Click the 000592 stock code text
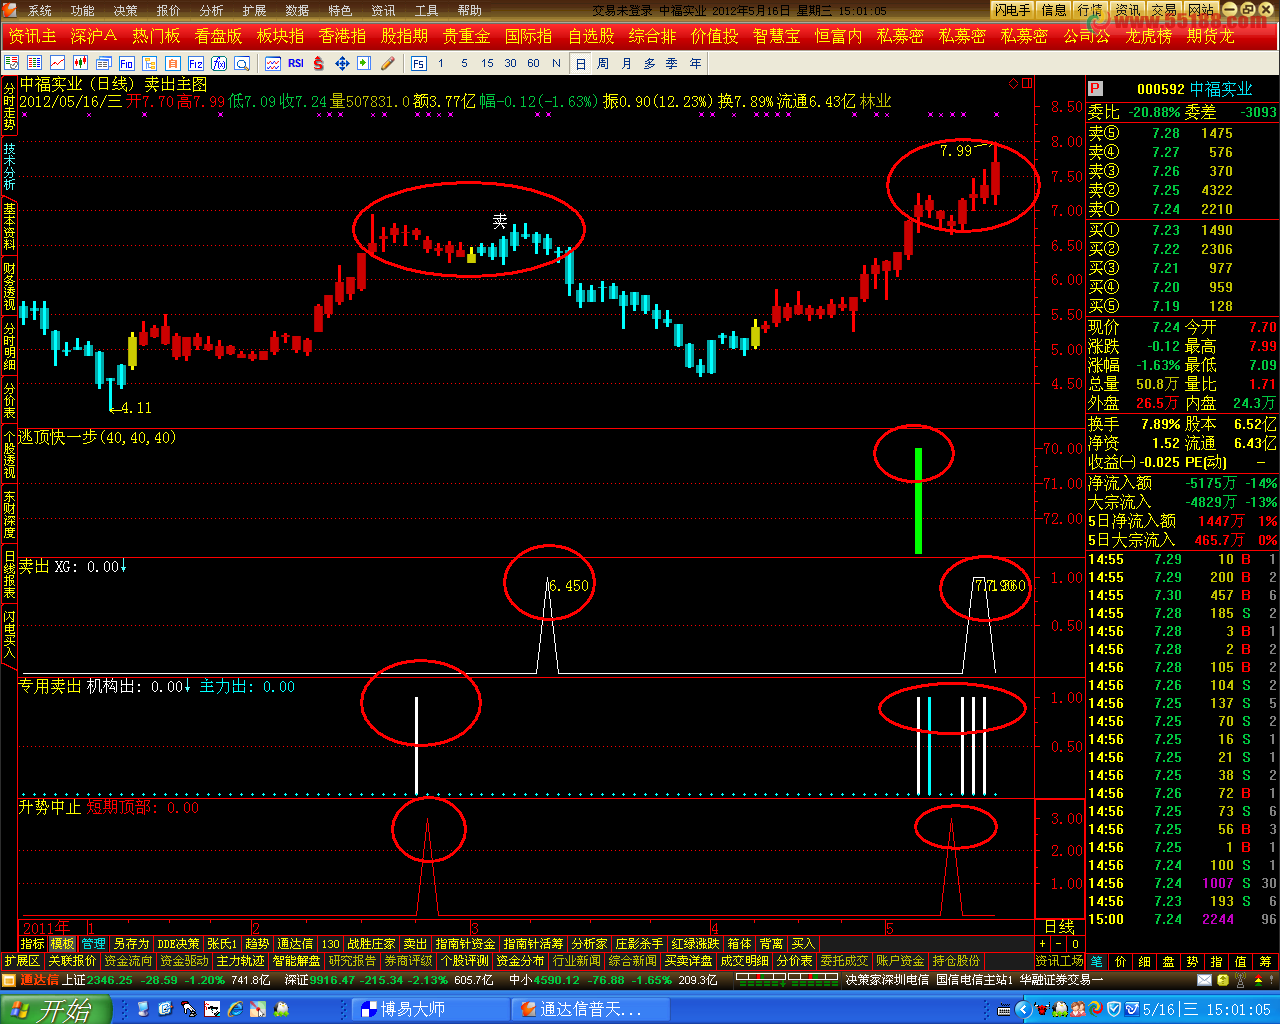The image size is (1280, 1024). 1160,89
